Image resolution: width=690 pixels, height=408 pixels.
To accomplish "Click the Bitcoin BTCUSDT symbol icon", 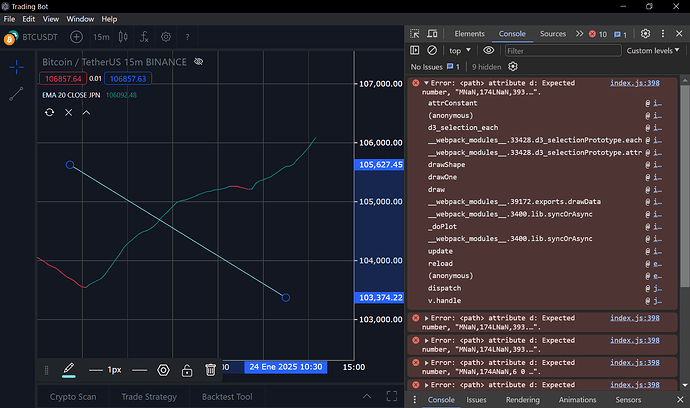I will coord(11,38).
